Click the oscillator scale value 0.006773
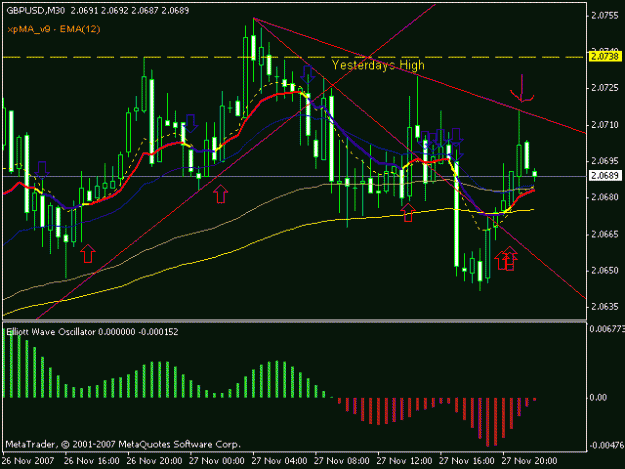 [607, 329]
